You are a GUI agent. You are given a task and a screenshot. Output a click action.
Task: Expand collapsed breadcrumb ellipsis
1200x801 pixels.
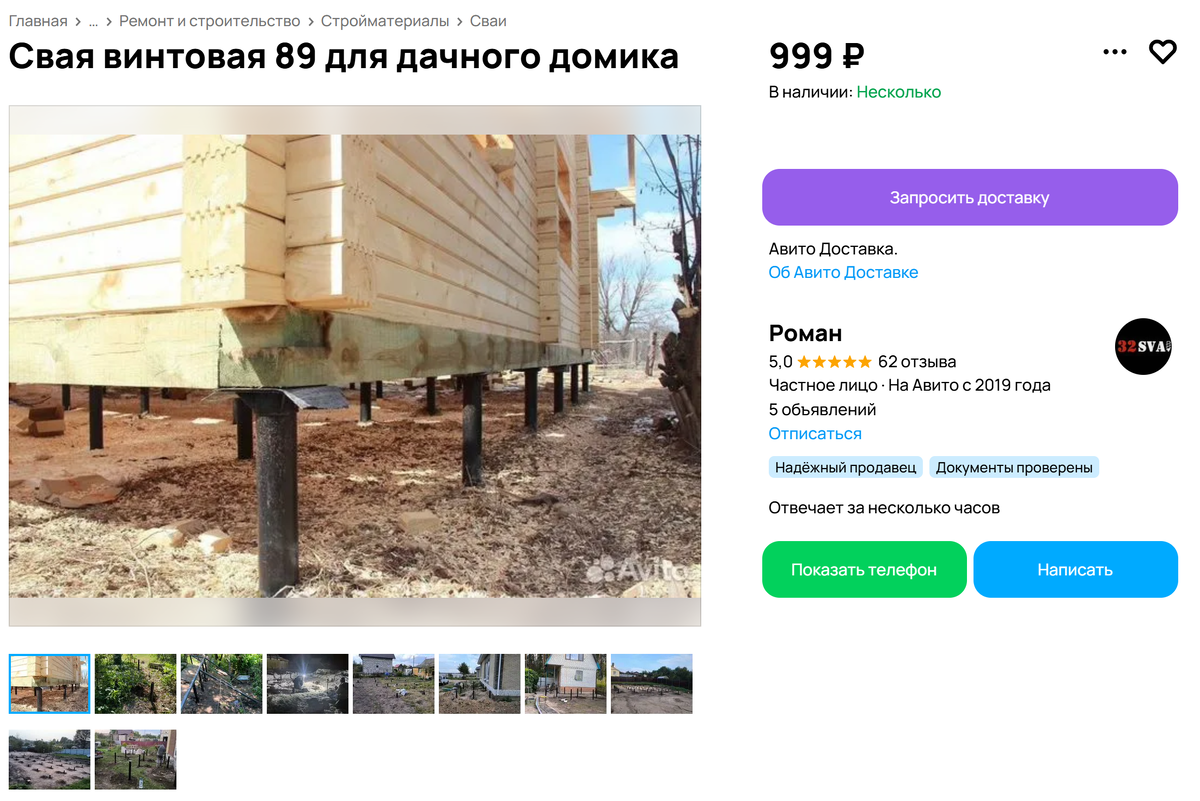[93, 21]
